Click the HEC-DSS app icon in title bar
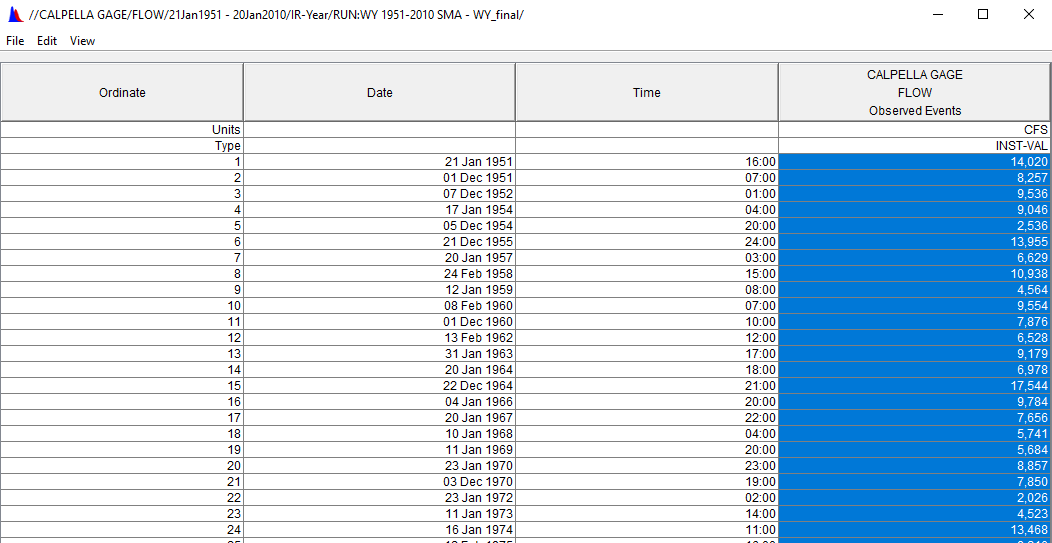 click(14, 14)
